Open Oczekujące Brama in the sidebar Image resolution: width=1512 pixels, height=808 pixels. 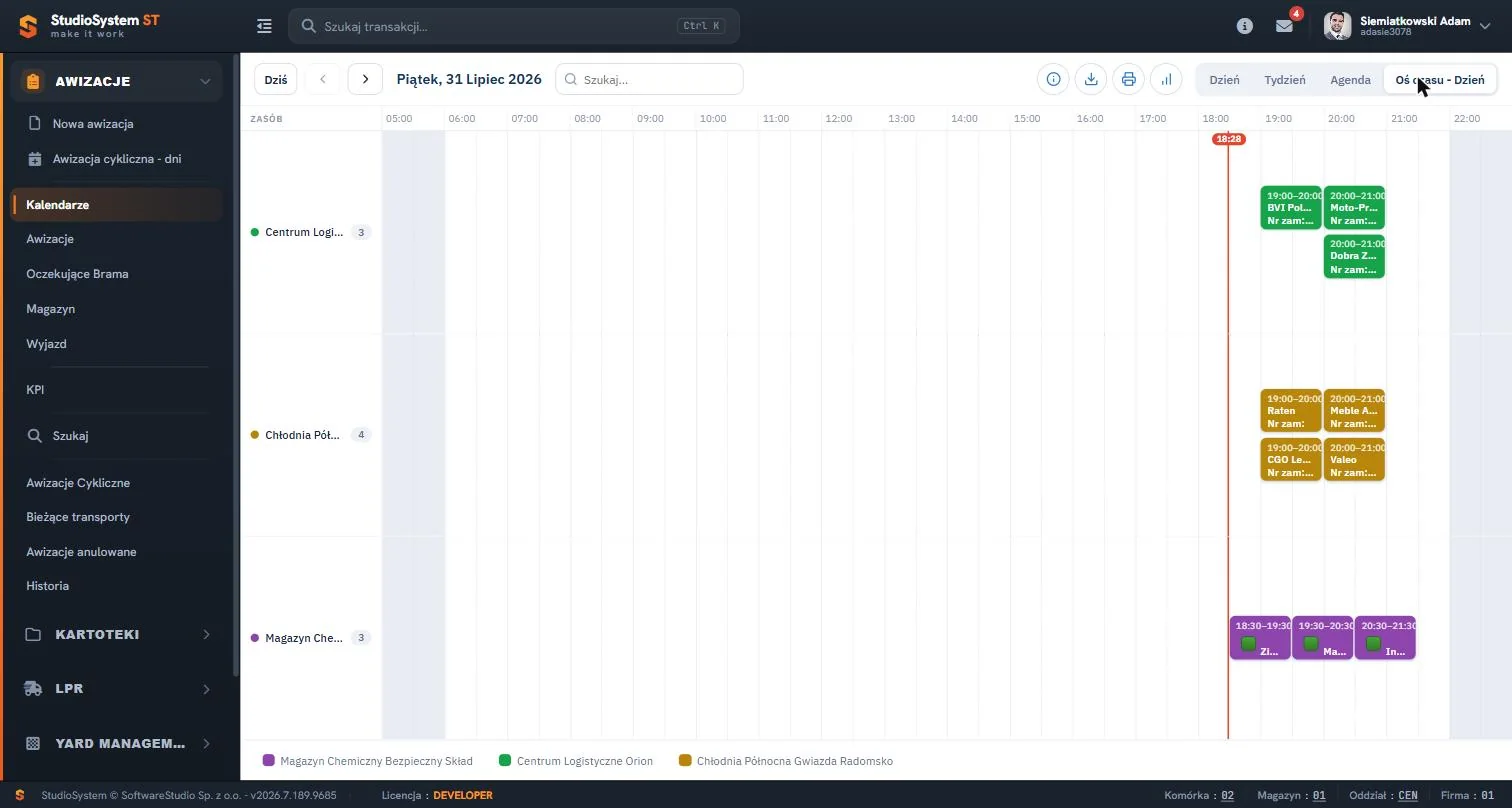pyautogui.click(x=77, y=274)
